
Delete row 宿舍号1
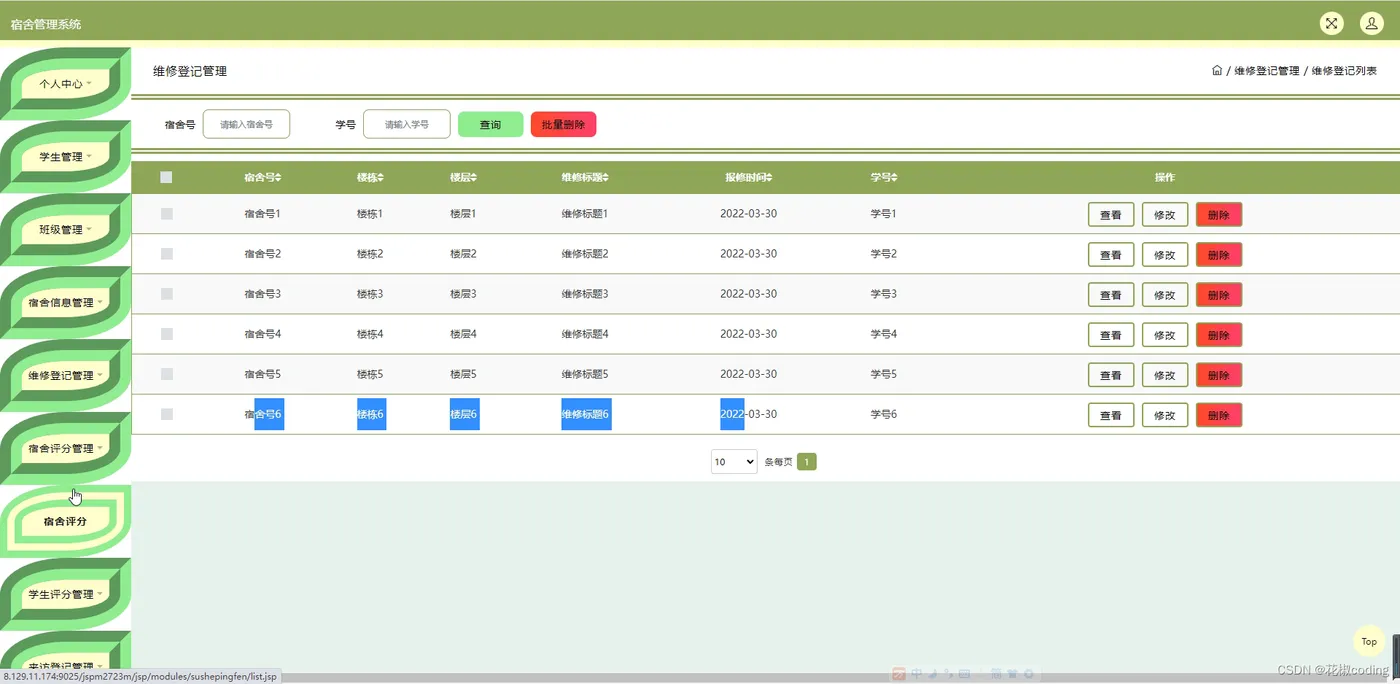(1219, 215)
